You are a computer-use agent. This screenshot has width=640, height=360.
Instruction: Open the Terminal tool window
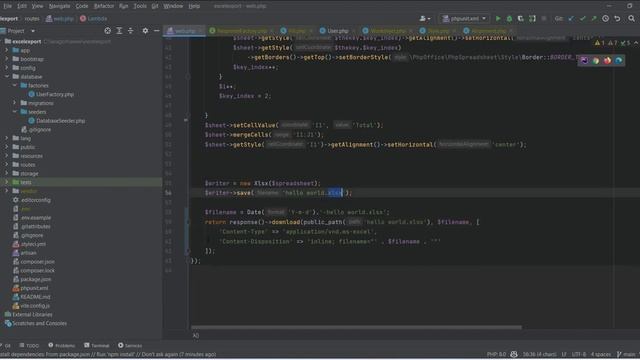pyautogui.click(x=97, y=346)
